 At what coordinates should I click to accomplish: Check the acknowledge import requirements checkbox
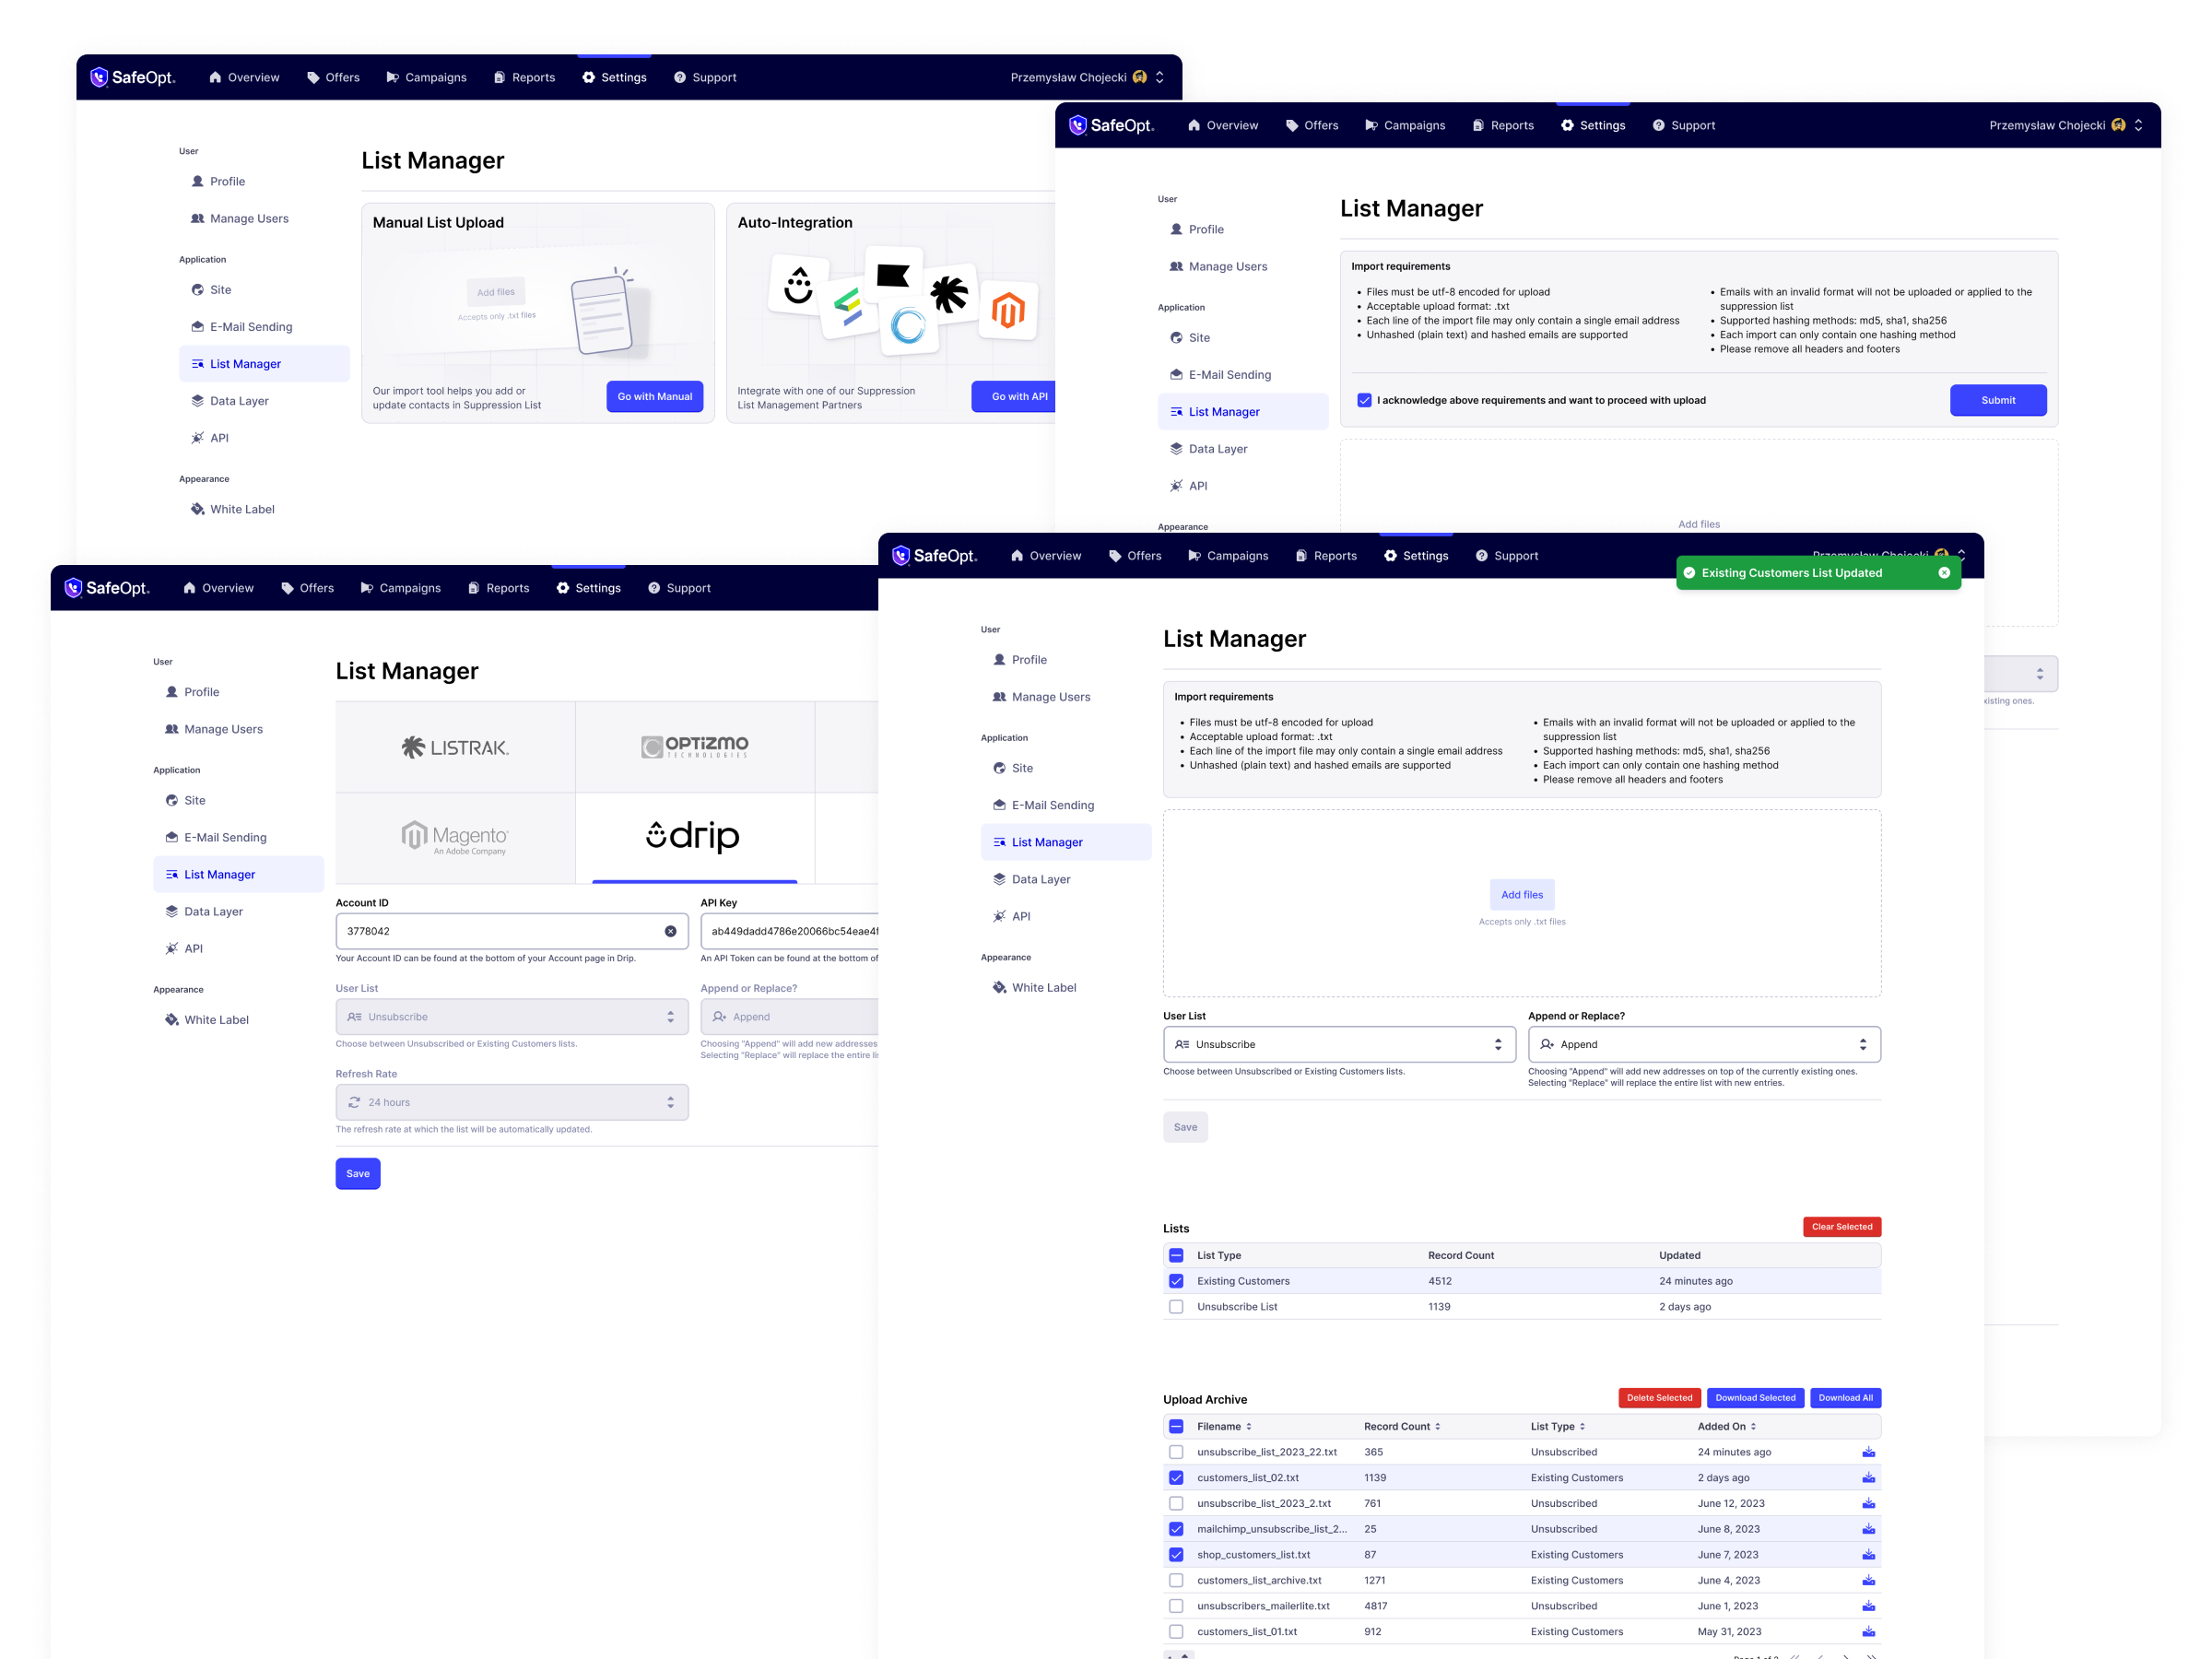(x=1365, y=400)
